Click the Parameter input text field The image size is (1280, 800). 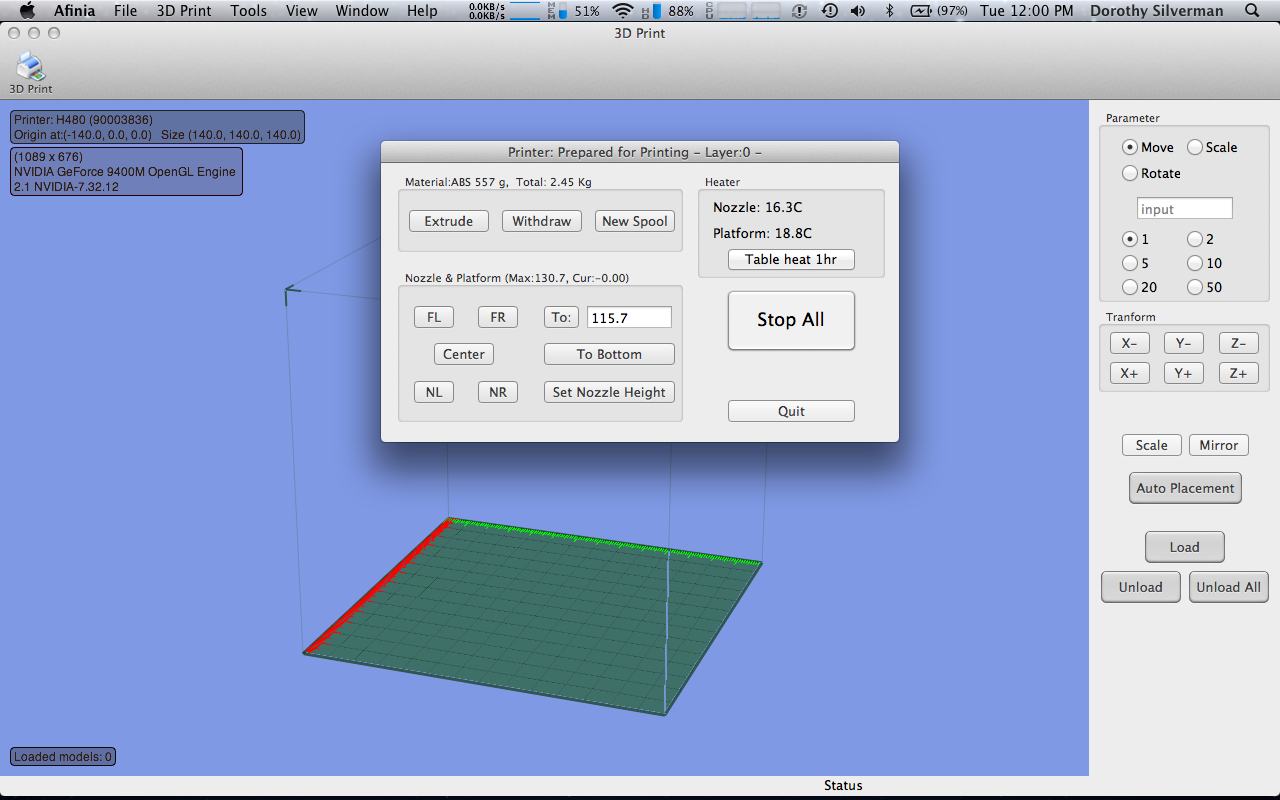tap(1185, 209)
